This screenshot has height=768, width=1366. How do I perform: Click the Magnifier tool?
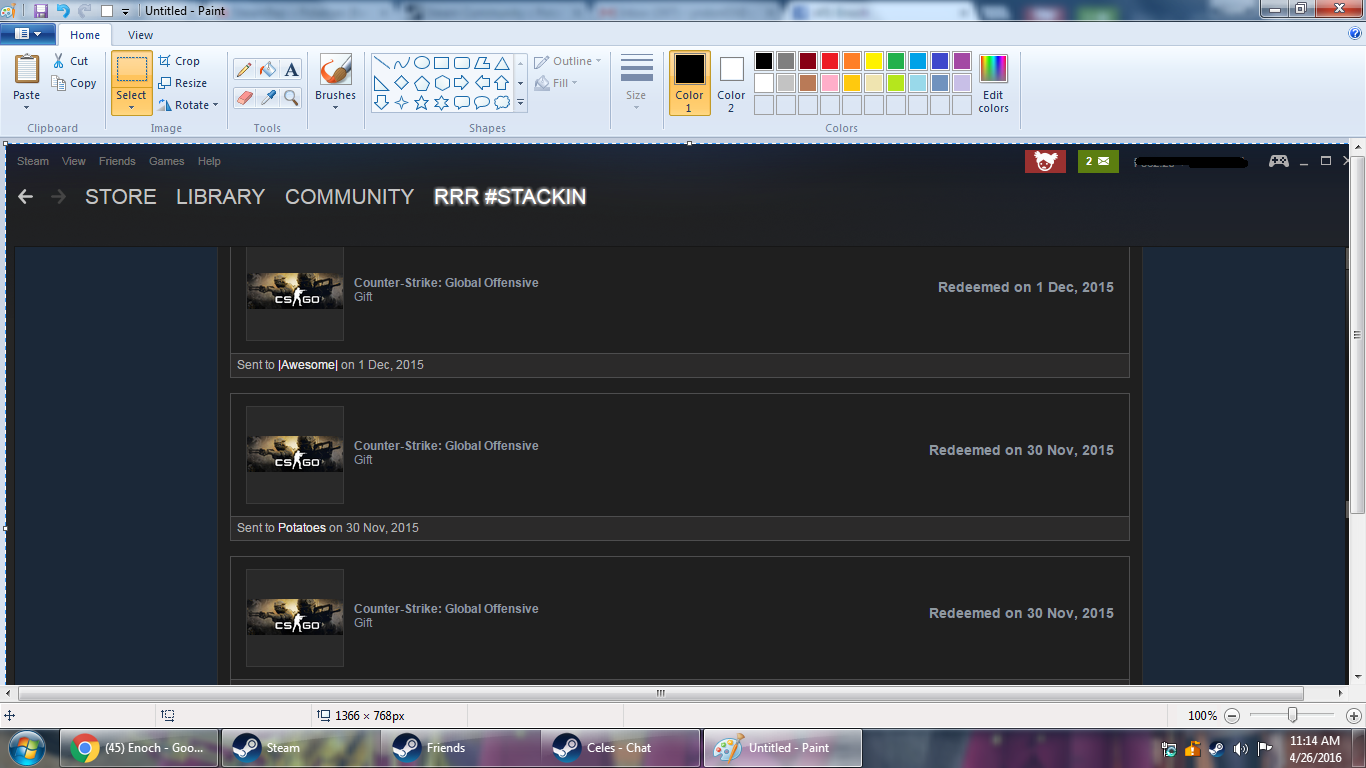coord(291,97)
